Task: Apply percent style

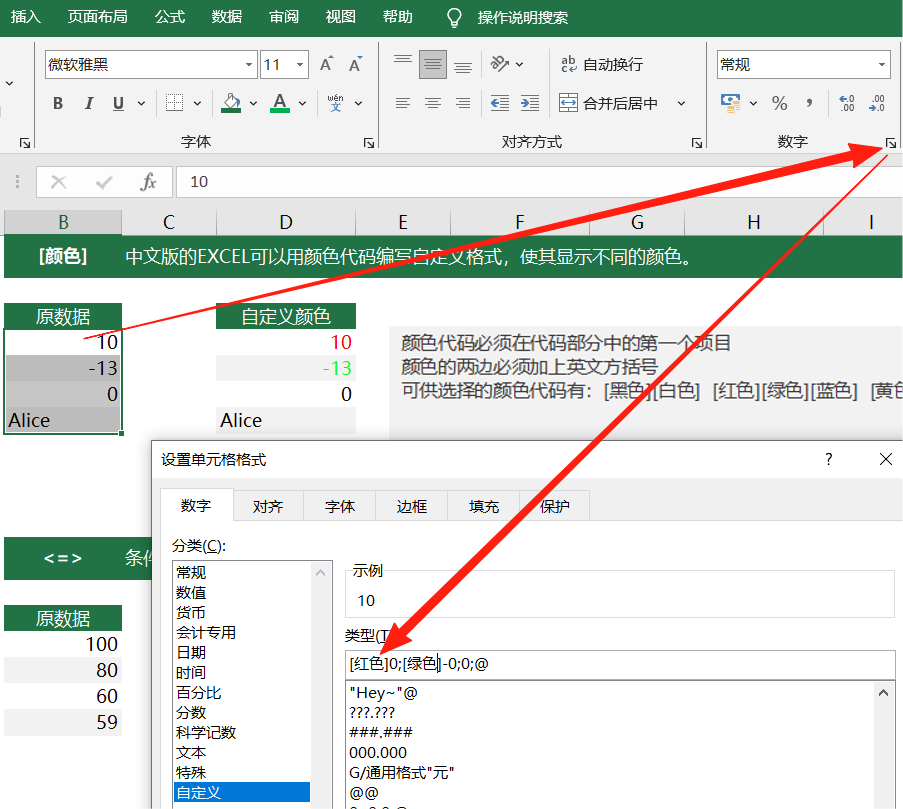Action: point(780,104)
